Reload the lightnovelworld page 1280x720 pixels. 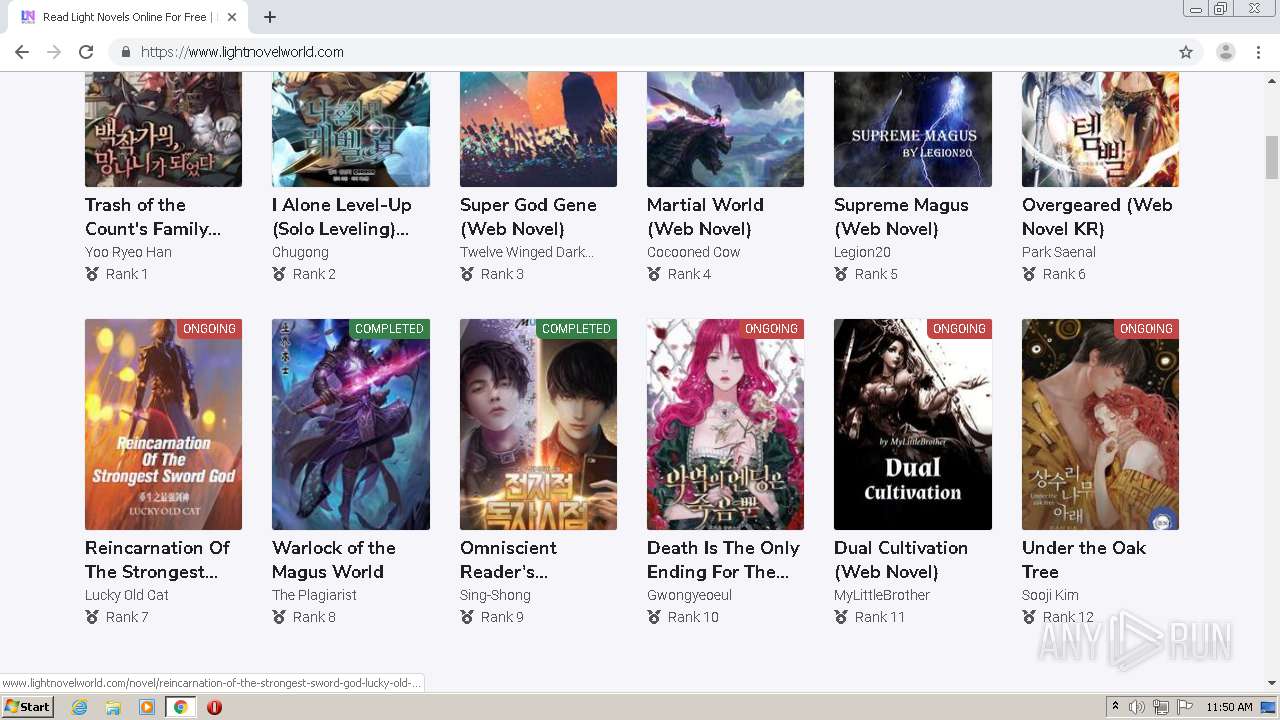(x=86, y=52)
